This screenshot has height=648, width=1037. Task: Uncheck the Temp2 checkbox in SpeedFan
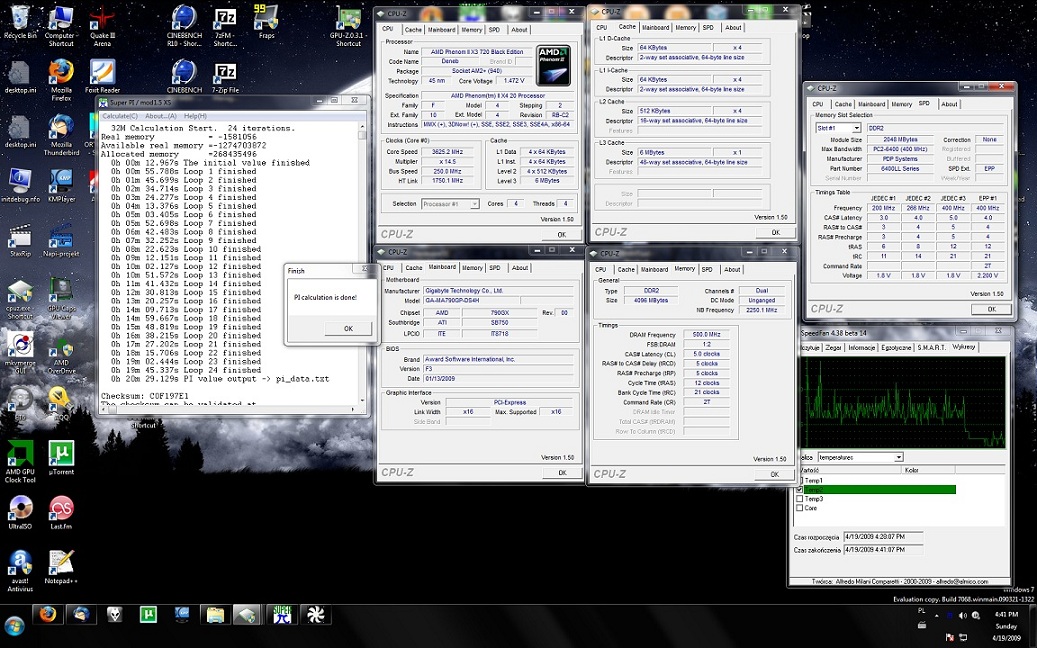pyautogui.click(x=800, y=490)
